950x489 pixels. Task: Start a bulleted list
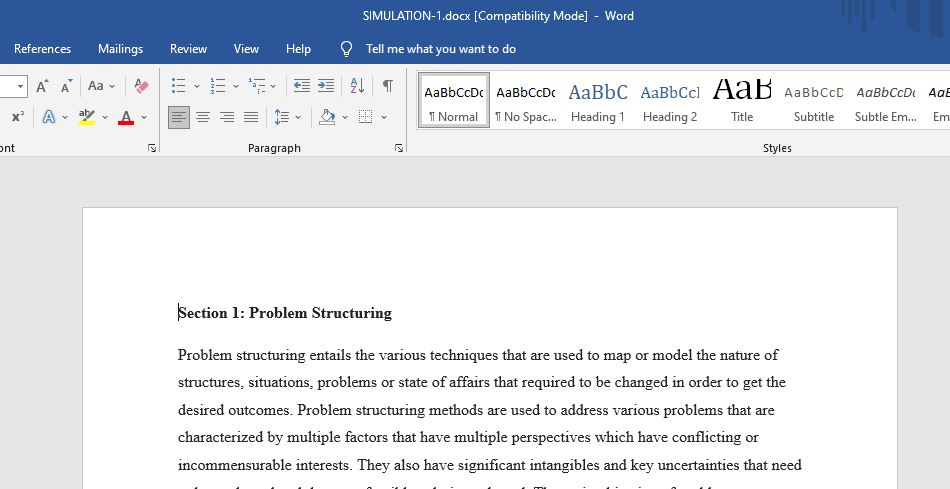[178, 86]
